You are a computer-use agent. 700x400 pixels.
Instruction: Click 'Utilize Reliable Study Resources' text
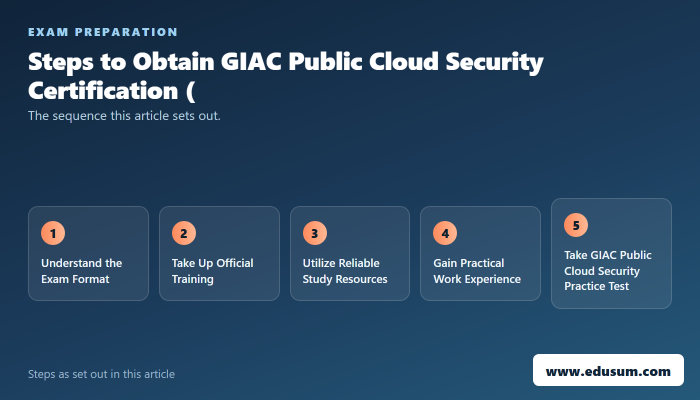pyautogui.click(x=345, y=271)
